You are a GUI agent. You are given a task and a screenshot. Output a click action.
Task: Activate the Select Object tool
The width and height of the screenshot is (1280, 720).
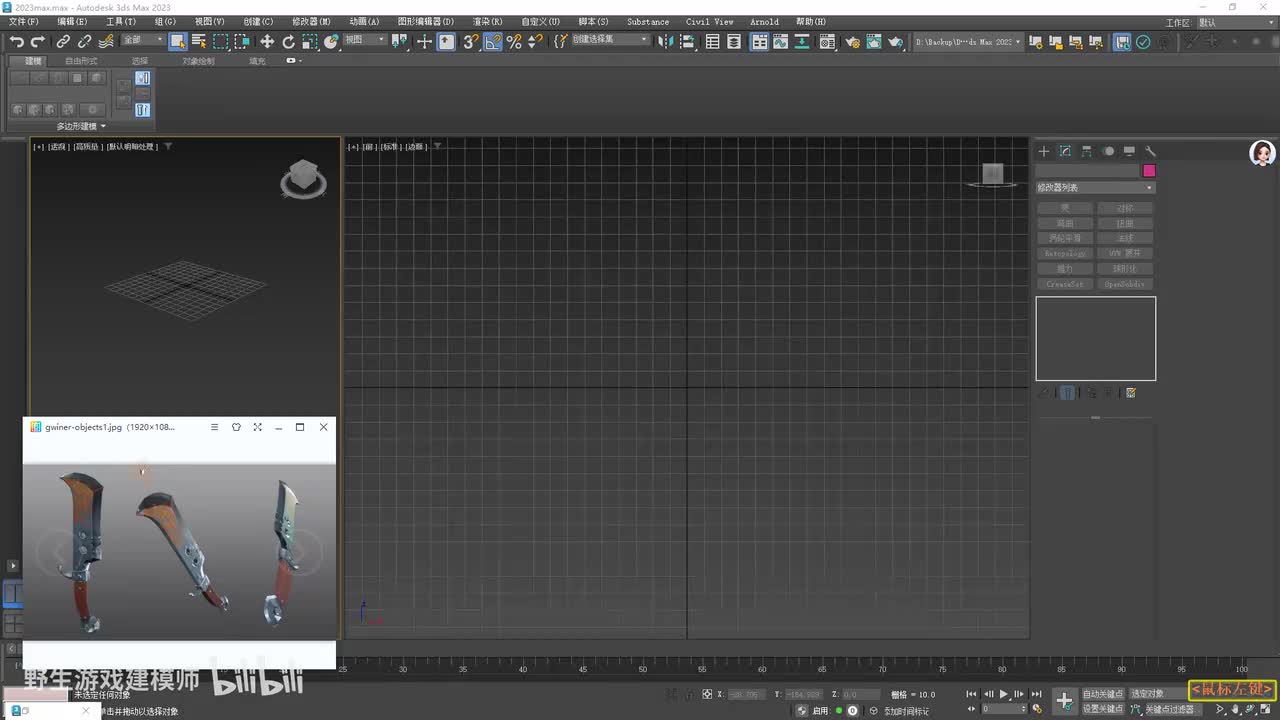pos(178,41)
